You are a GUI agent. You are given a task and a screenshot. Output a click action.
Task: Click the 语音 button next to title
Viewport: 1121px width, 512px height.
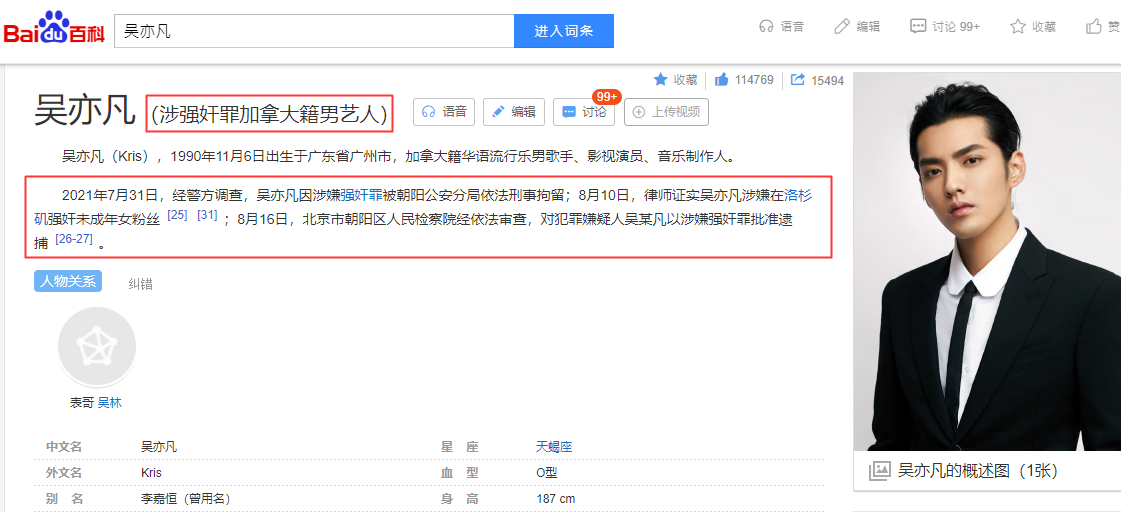click(443, 112)
